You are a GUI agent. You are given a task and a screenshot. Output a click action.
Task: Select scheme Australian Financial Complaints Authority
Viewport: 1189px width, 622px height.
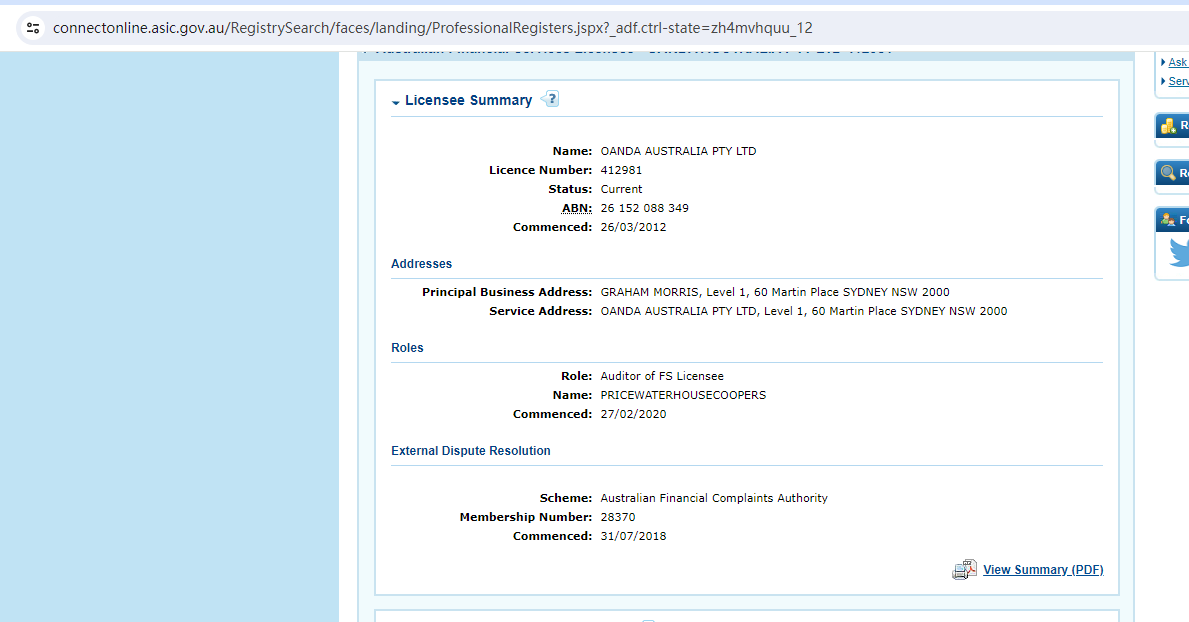[714, 498]
